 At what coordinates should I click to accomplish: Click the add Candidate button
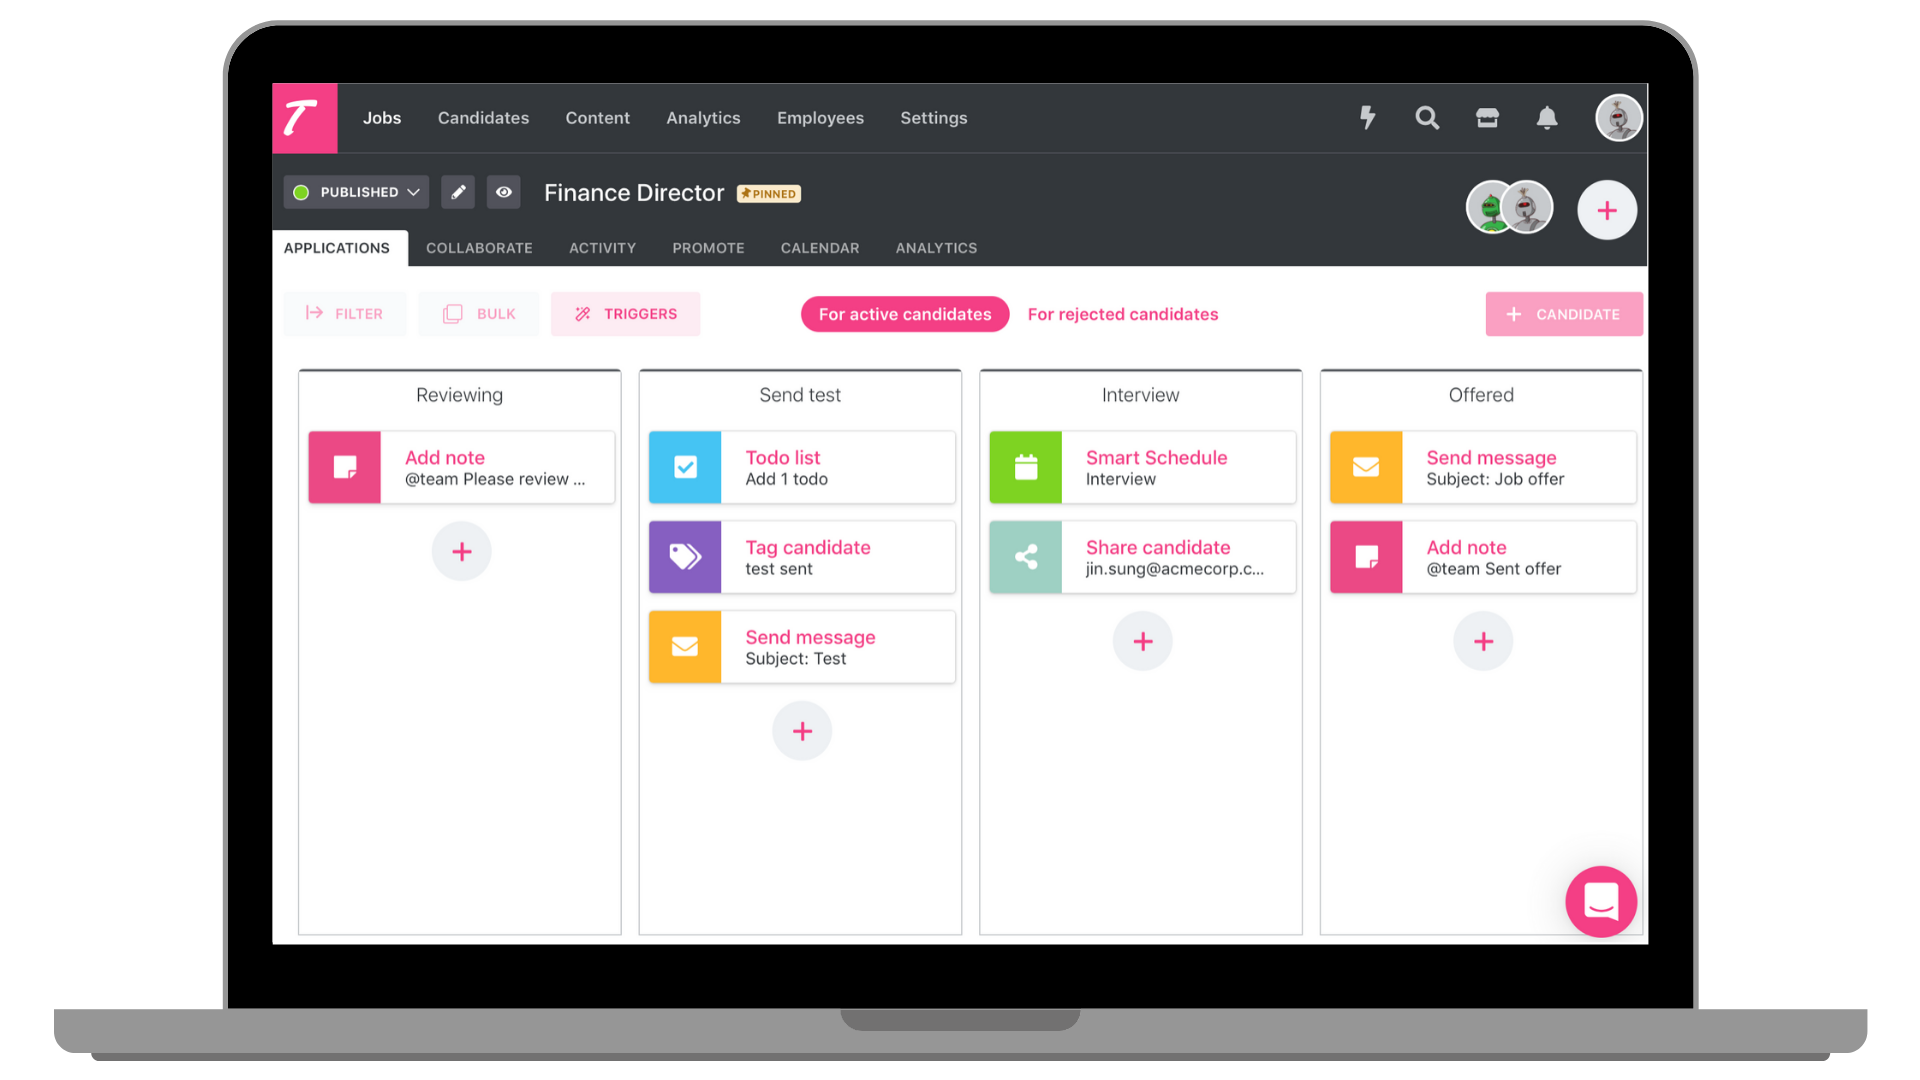[1563, 314]
